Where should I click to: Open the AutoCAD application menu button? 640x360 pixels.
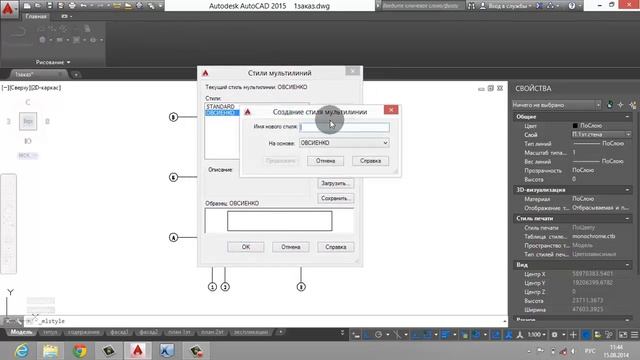(8, 9)
